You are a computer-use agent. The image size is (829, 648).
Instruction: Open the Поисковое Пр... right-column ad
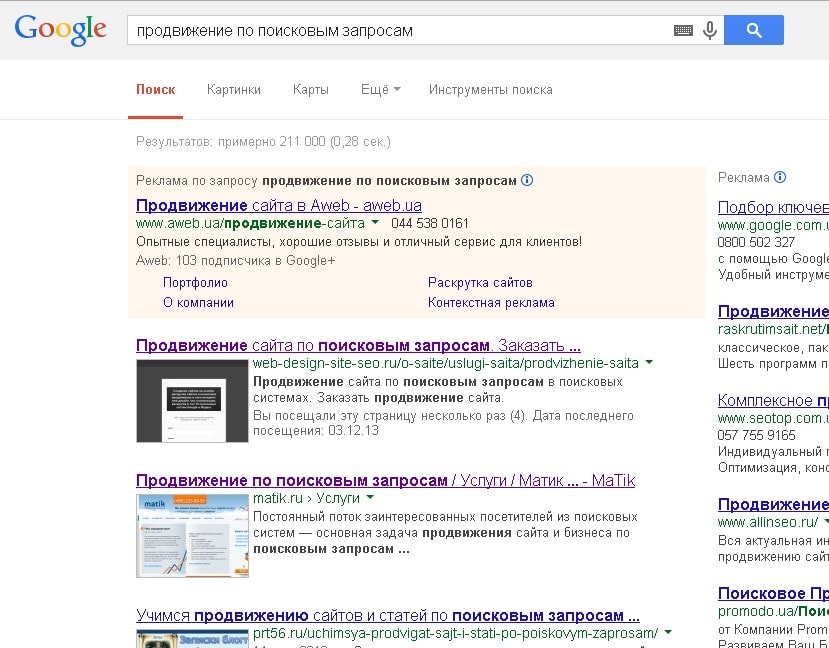pyautogui.click(x=773, y=594)
